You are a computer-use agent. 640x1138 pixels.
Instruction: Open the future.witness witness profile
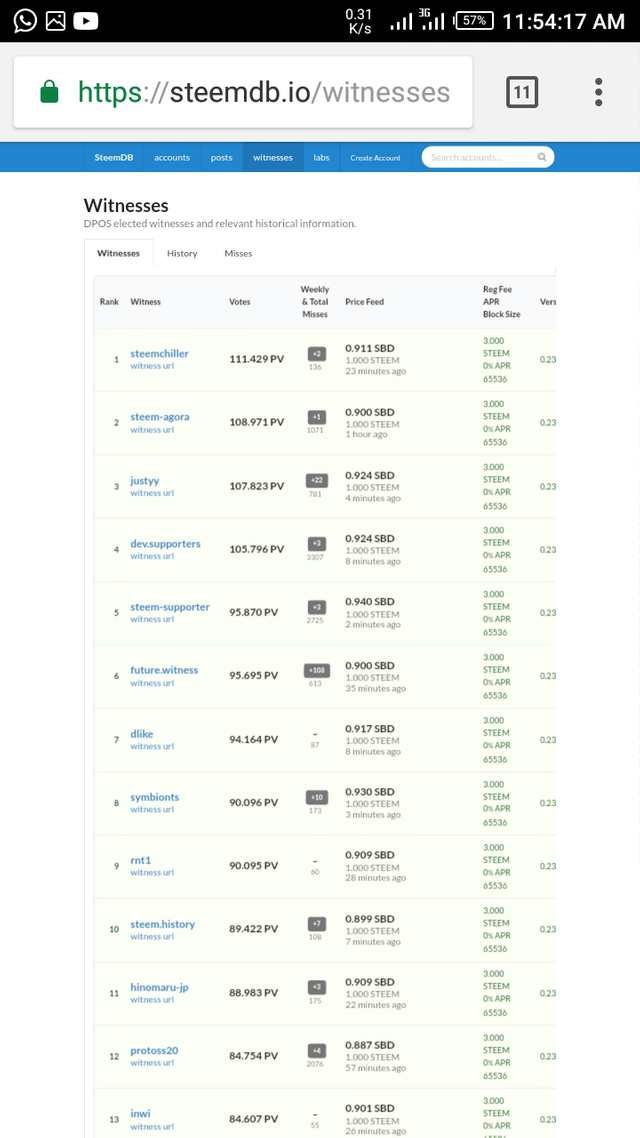(x=164, y=670)
